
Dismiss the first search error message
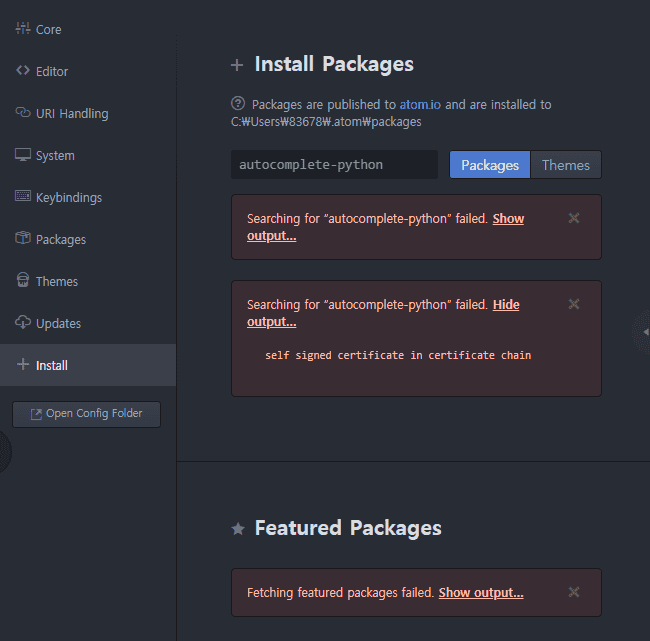click(574, 218)
